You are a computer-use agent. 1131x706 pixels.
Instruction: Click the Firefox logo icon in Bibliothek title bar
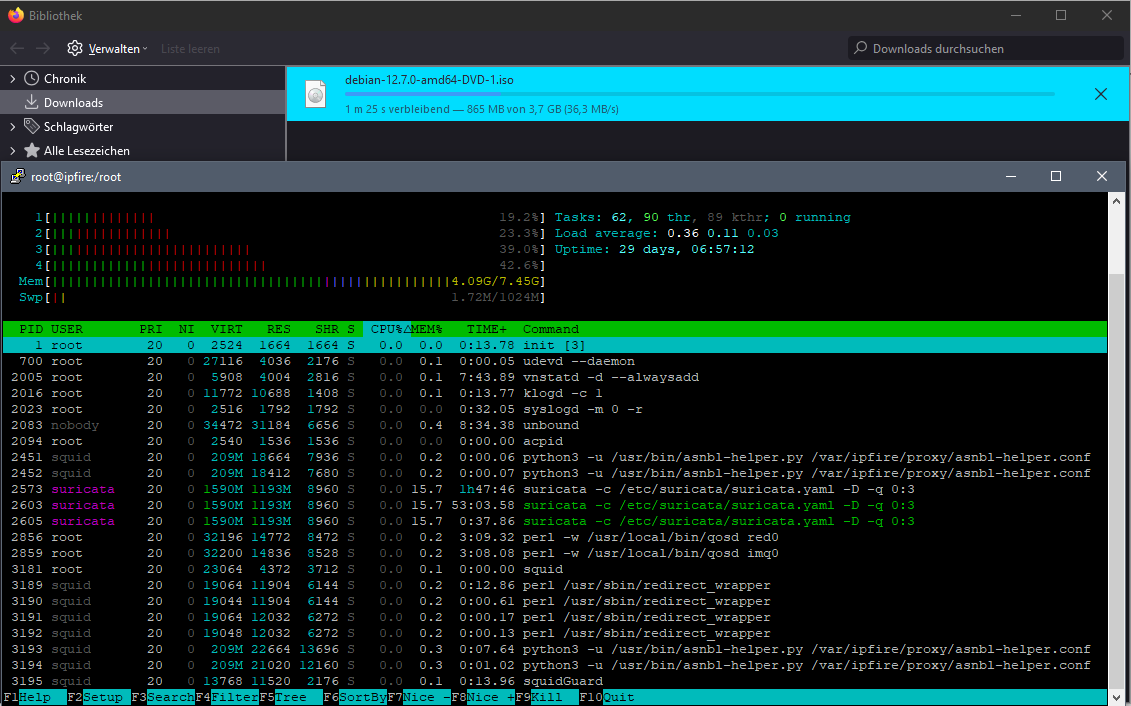16,15
